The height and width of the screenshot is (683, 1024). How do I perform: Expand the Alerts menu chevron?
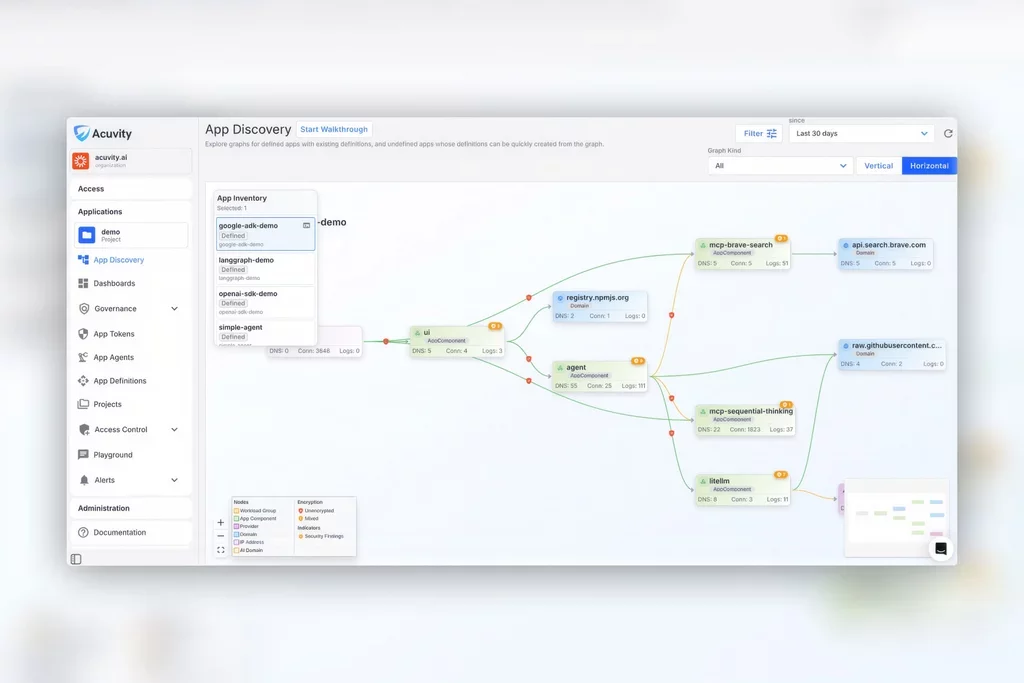click(x=174, y=480)
